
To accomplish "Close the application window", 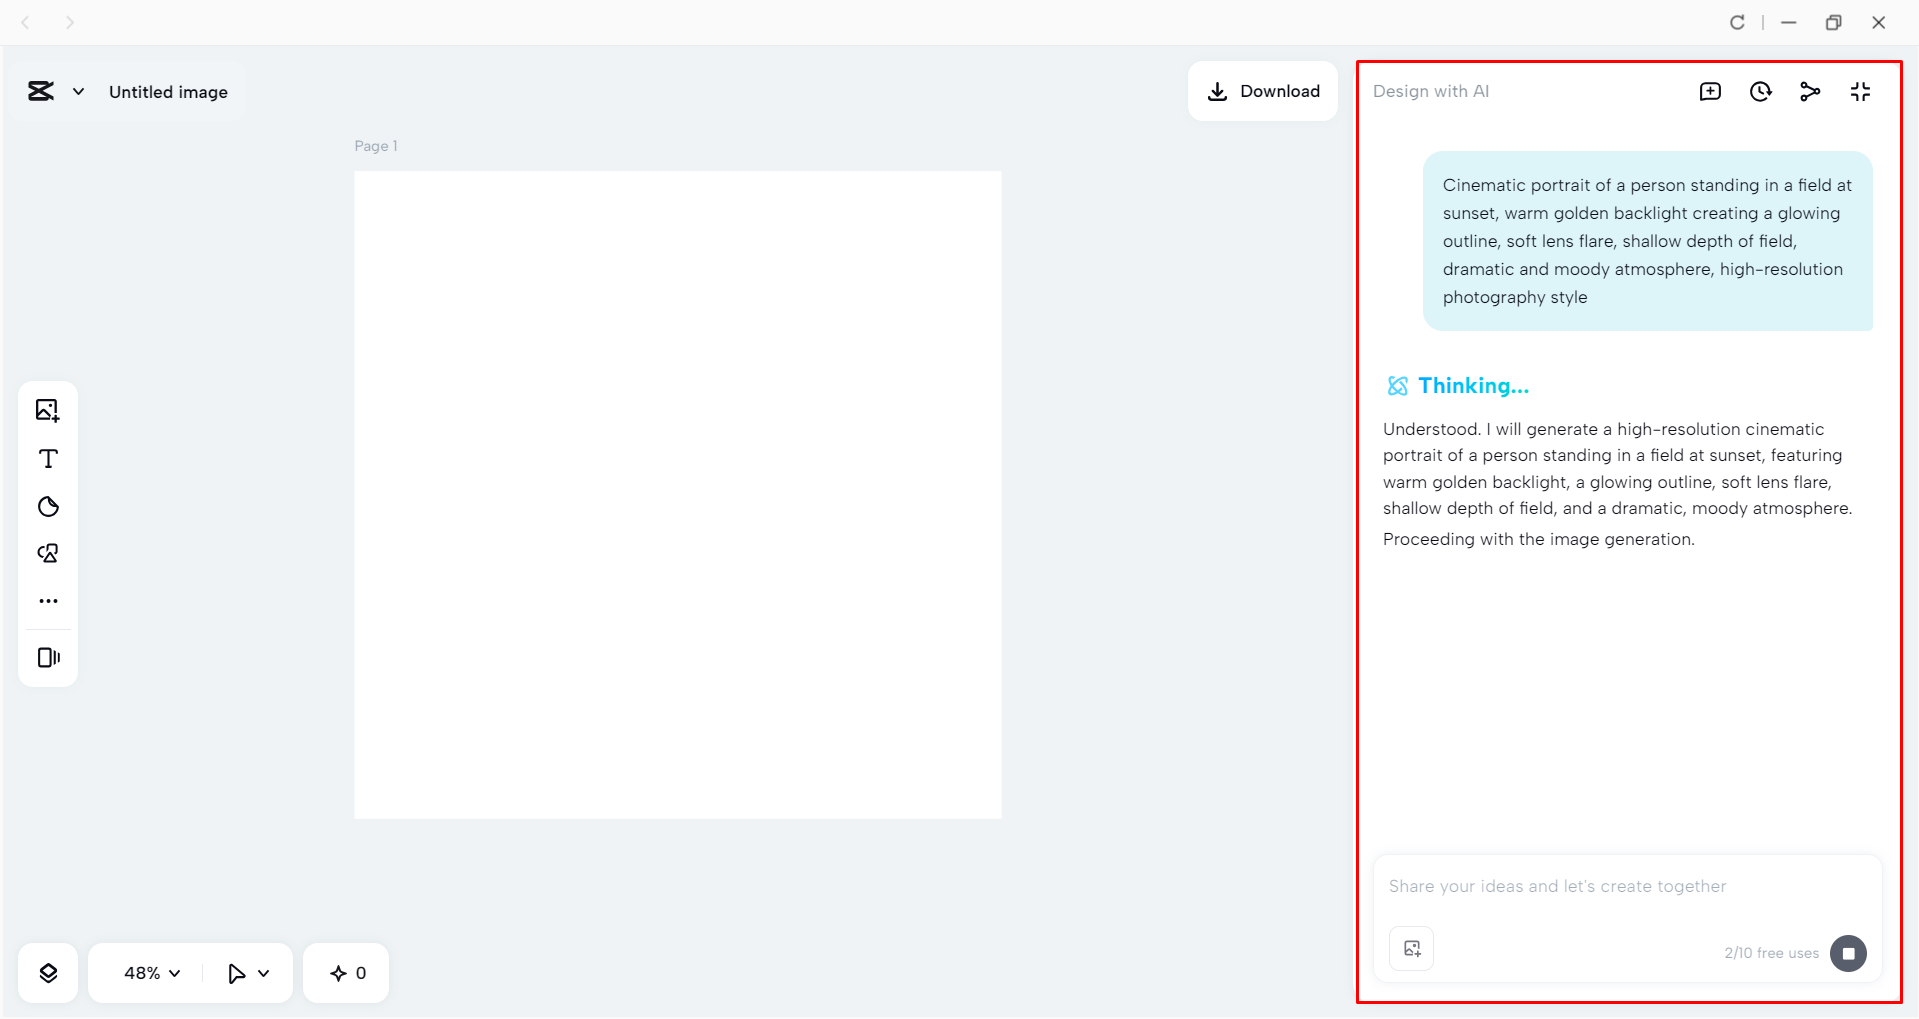I will [x=1878, y=22].
